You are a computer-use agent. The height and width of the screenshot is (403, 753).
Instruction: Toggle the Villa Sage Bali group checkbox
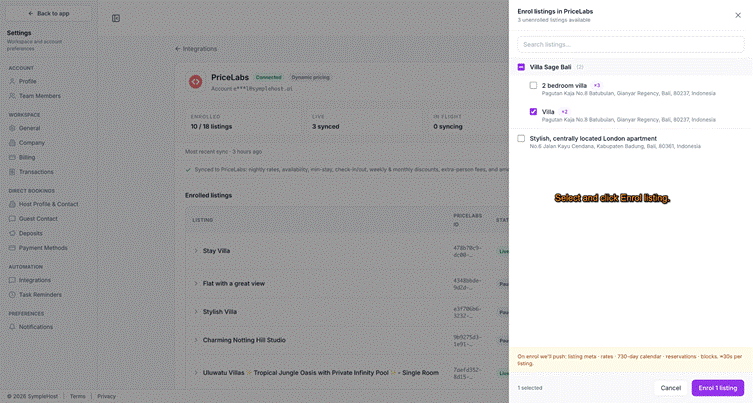click(x=521, y=67)
